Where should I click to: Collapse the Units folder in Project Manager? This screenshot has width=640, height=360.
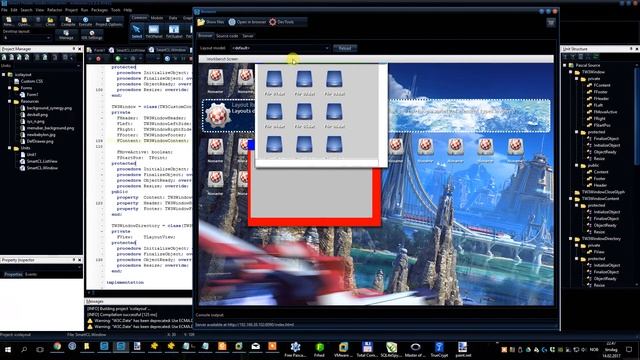click(9, 148)
